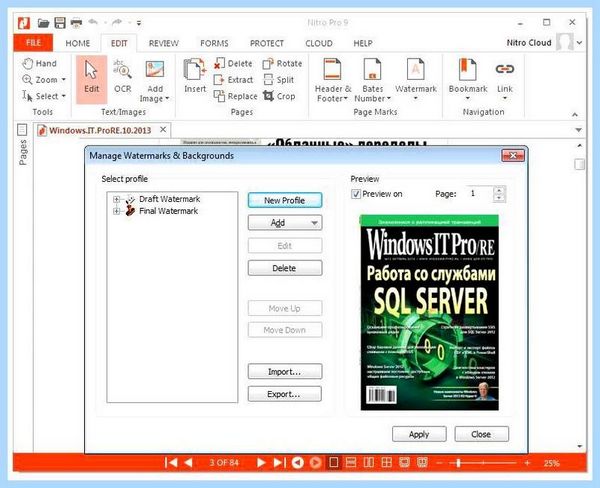Increase the preview Page number stepper

[499, 189]
